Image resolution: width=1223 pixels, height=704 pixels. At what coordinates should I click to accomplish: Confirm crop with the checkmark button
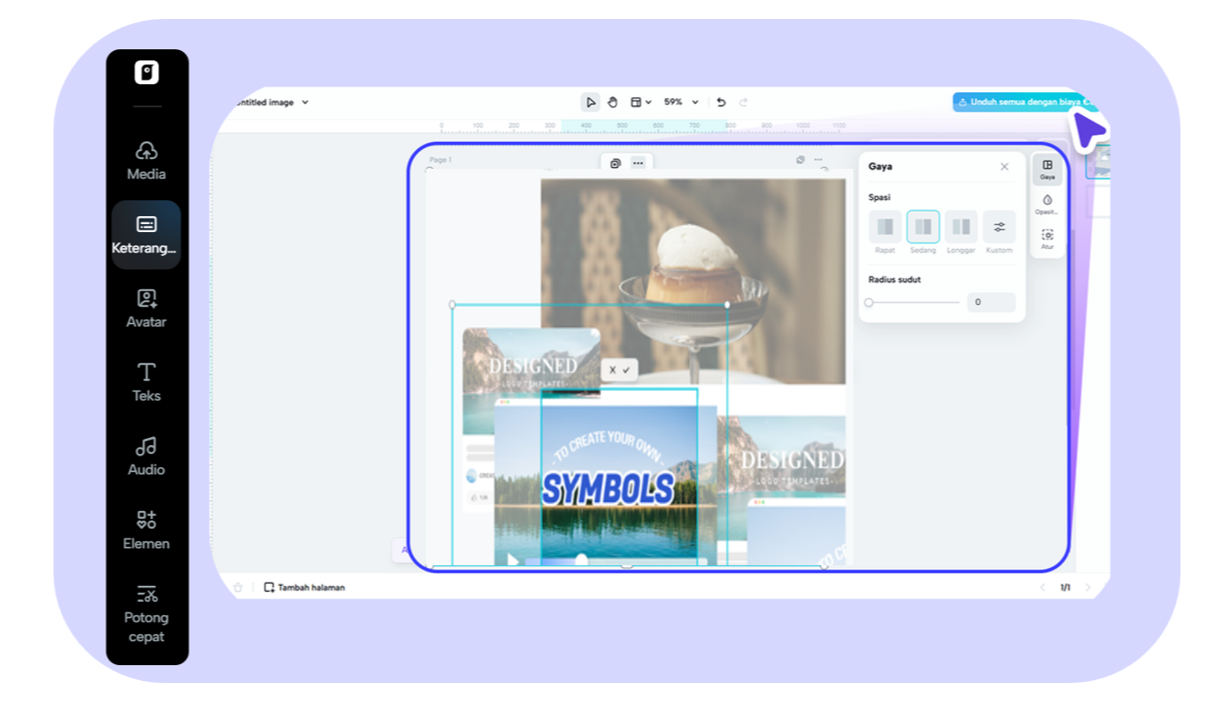(x=627, y=370)
